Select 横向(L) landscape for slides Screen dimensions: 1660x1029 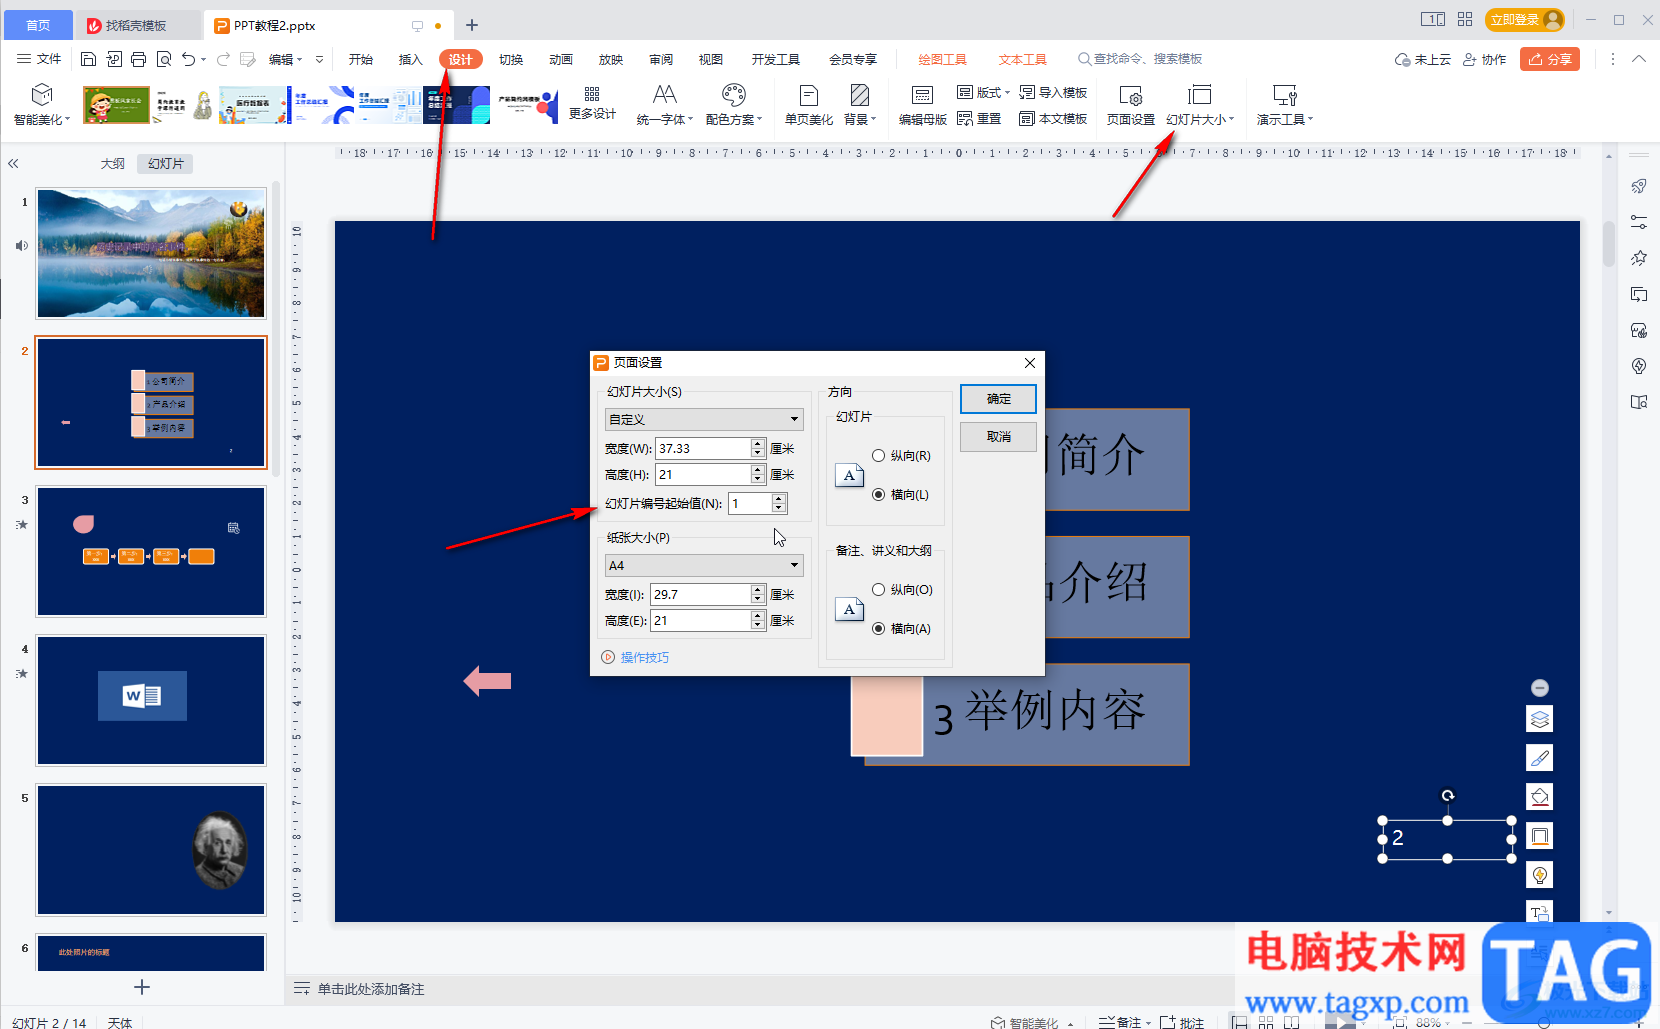900,494
